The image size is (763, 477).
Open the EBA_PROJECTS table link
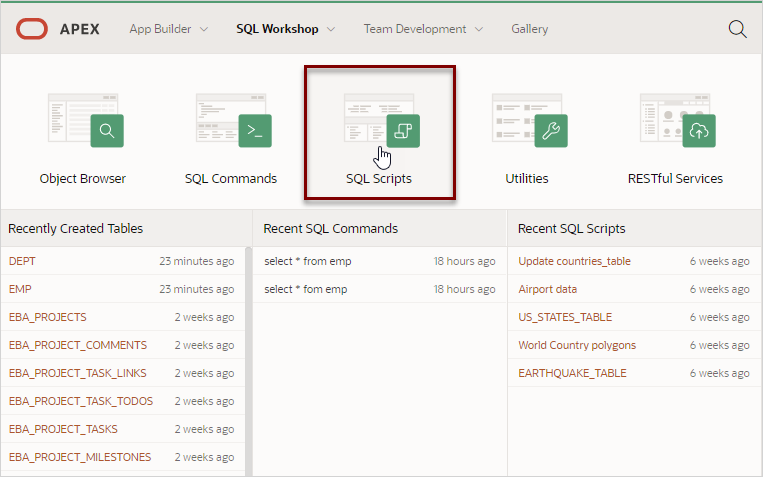tap(47, 317)
